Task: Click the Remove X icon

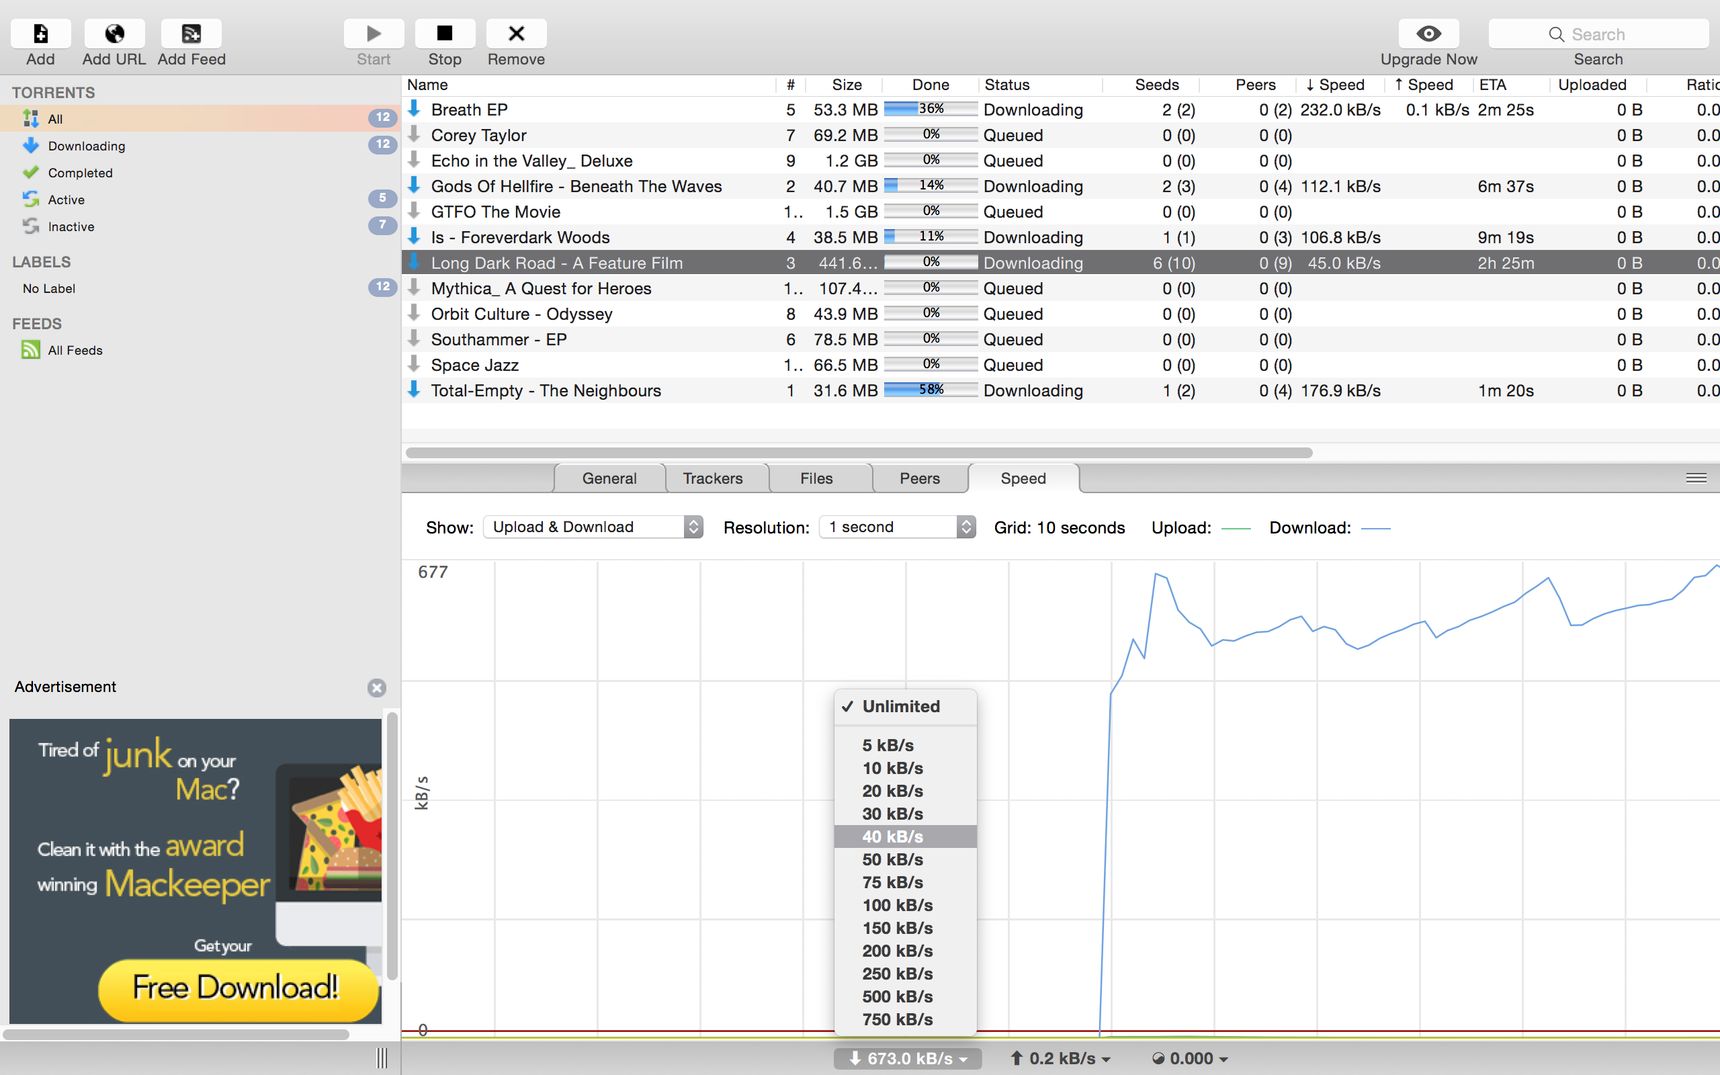Action: click(516, 34)
